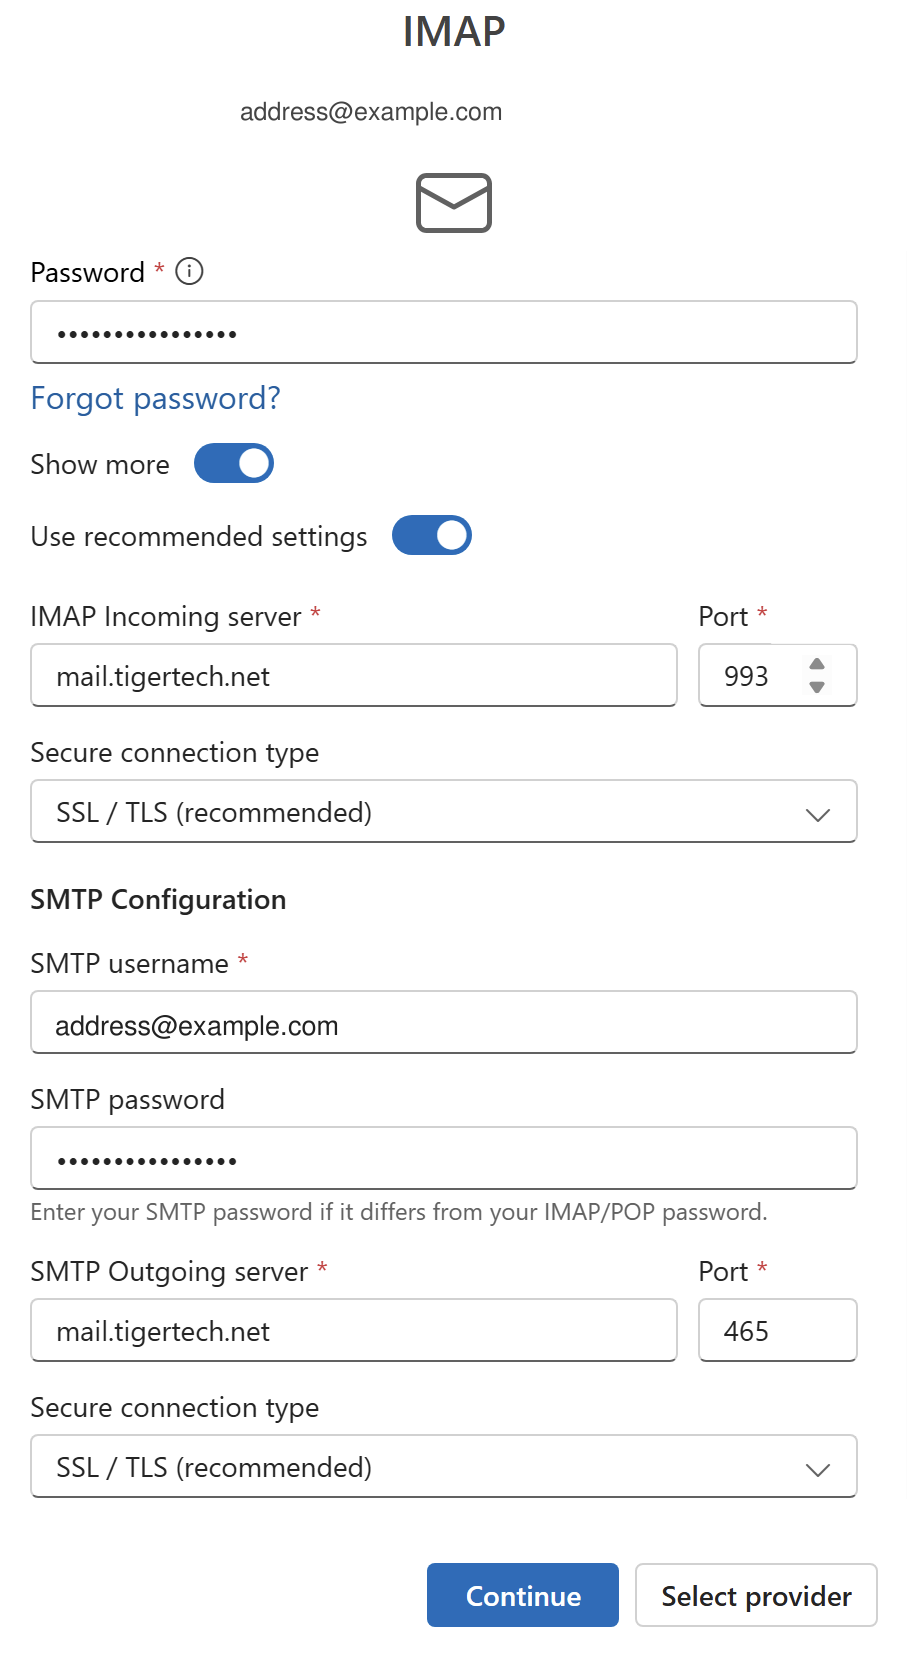Screen dimensions: 907x1671
Task: Open the outgoing Secure connection type dropdown
Action: (444, 1467)
